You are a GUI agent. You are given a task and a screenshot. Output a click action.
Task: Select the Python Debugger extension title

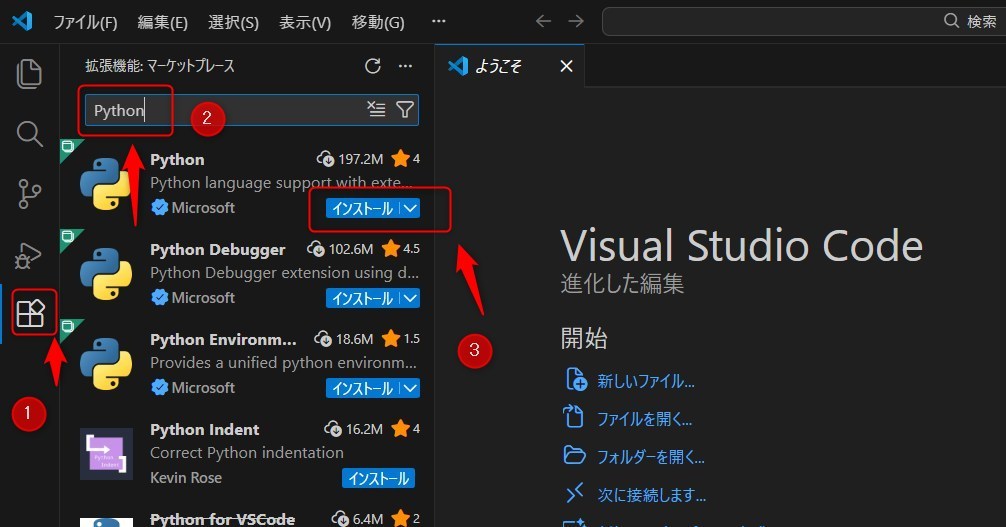point(217,249)
